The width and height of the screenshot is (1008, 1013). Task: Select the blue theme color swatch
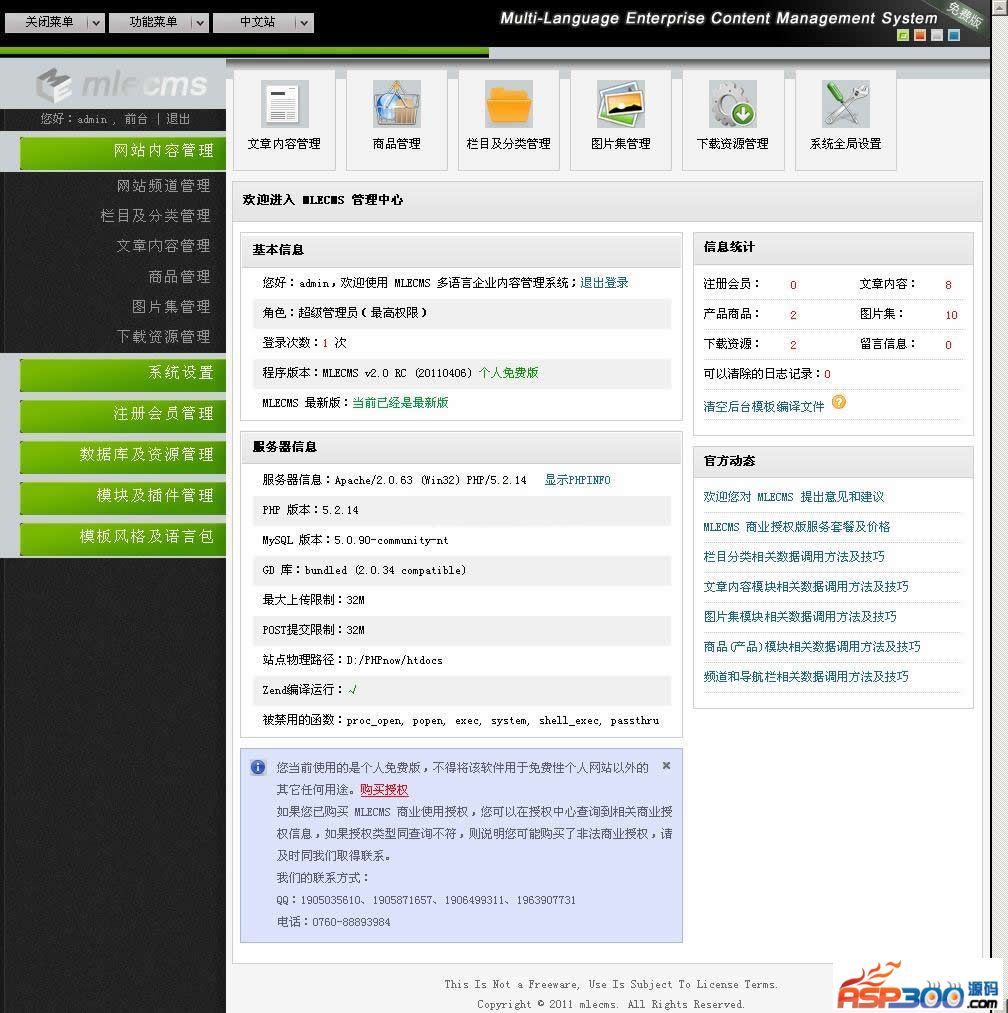[954, 36]
